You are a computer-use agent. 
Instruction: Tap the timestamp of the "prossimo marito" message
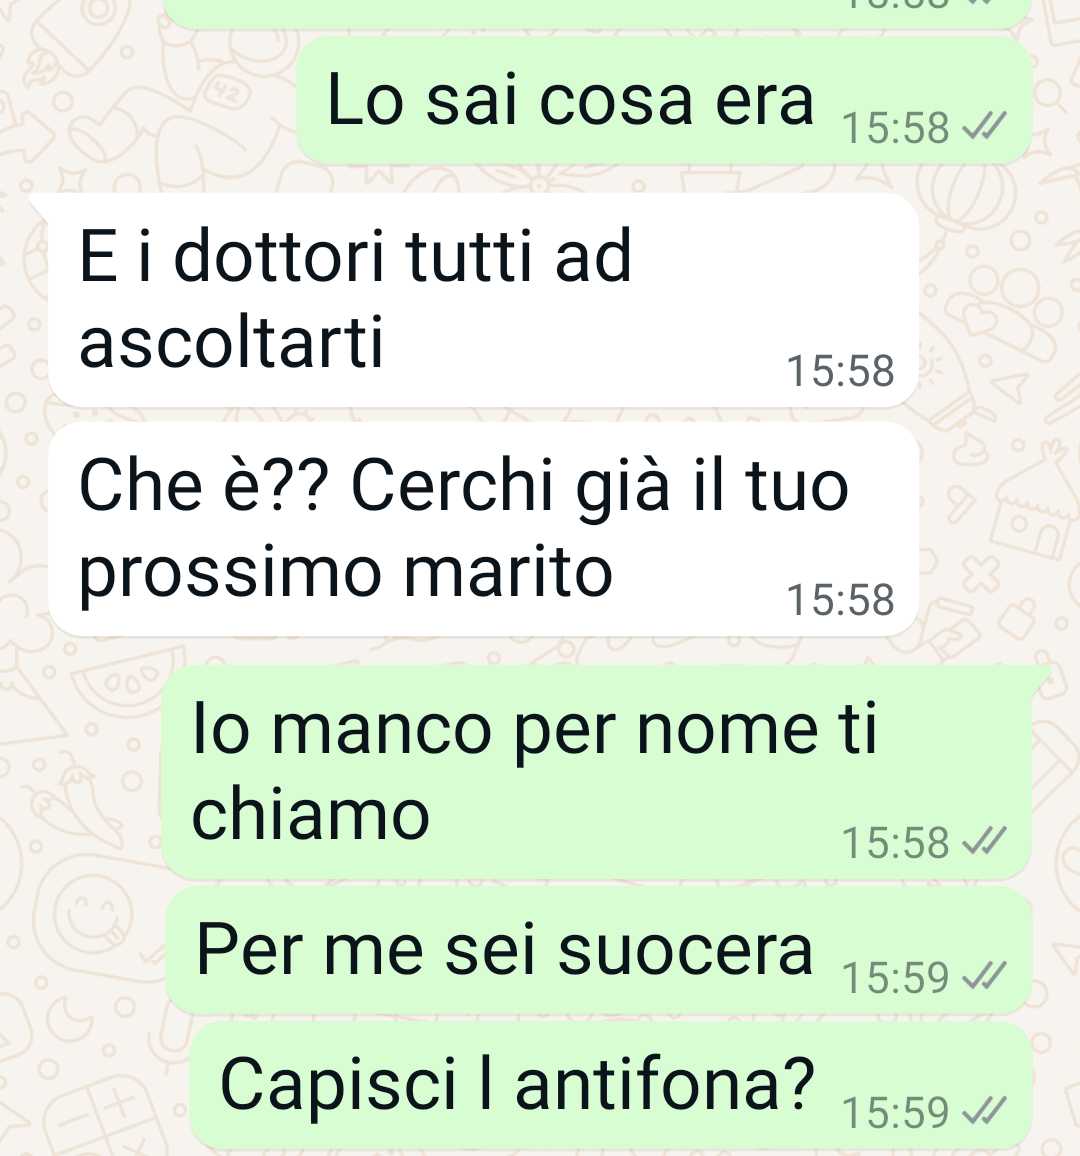click(x=840, y=599)
